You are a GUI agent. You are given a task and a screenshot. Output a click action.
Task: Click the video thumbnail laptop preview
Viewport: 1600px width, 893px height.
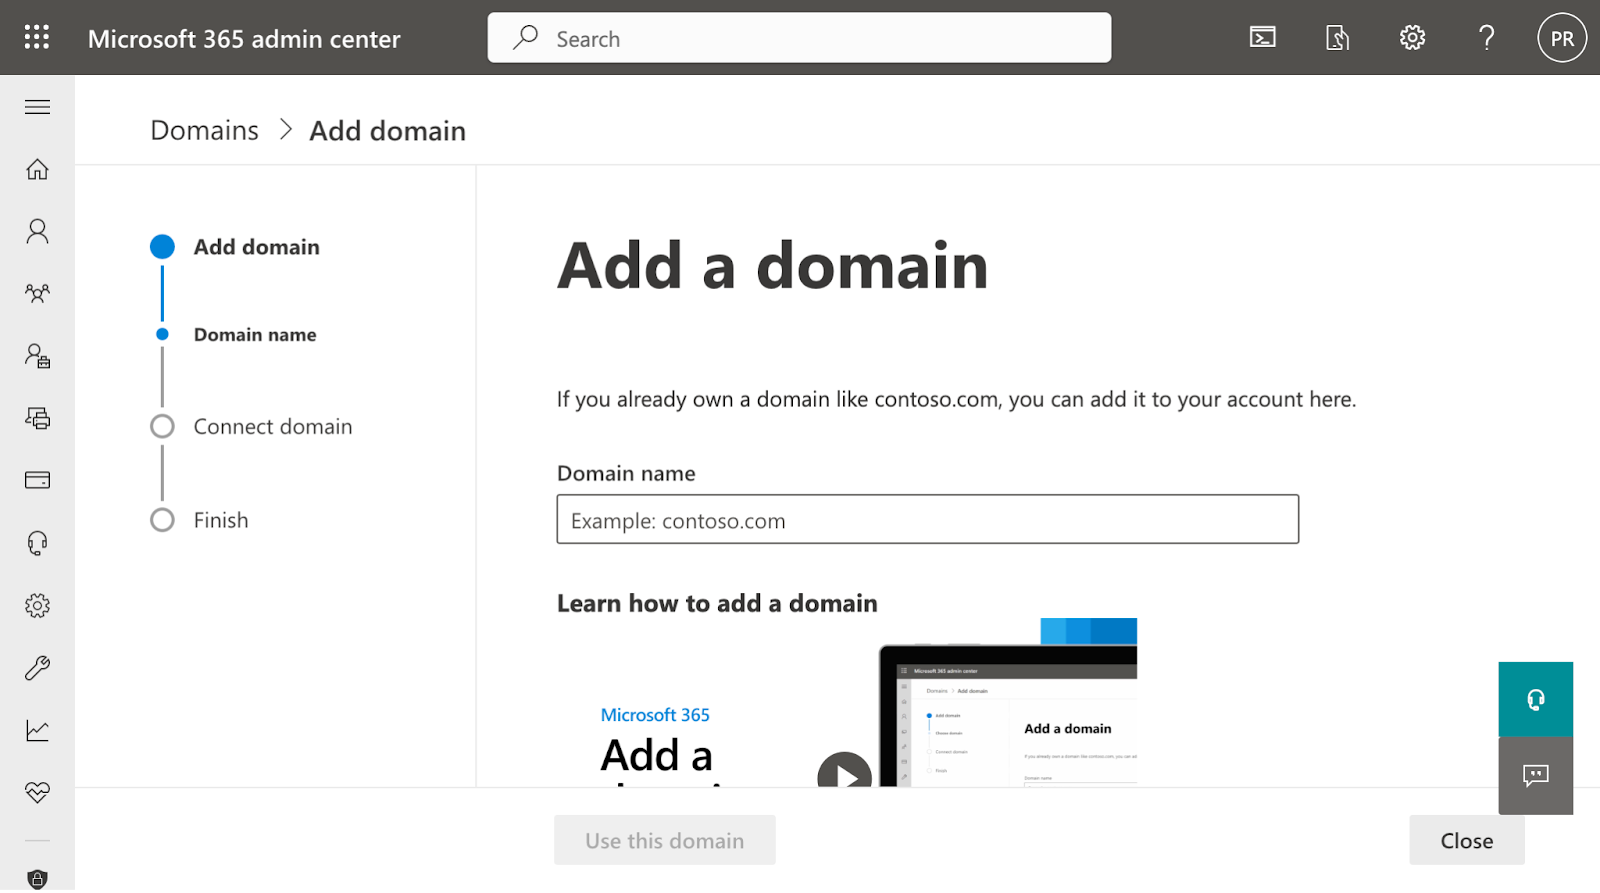(1008, 715)
